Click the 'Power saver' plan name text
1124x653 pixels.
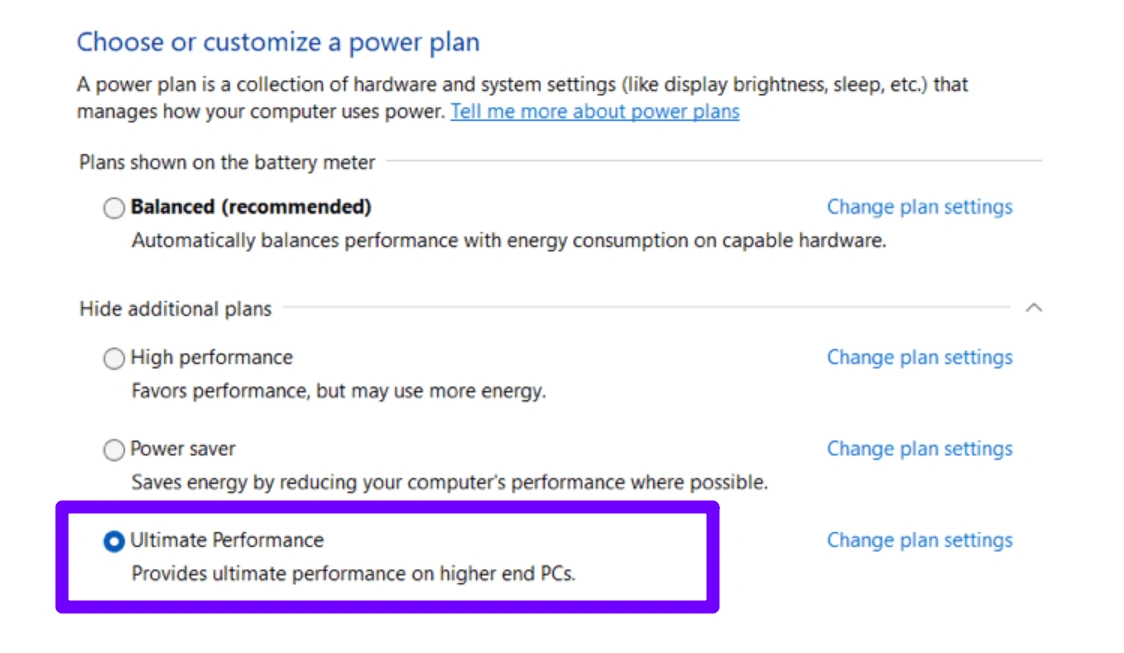[x=183, y=449]
